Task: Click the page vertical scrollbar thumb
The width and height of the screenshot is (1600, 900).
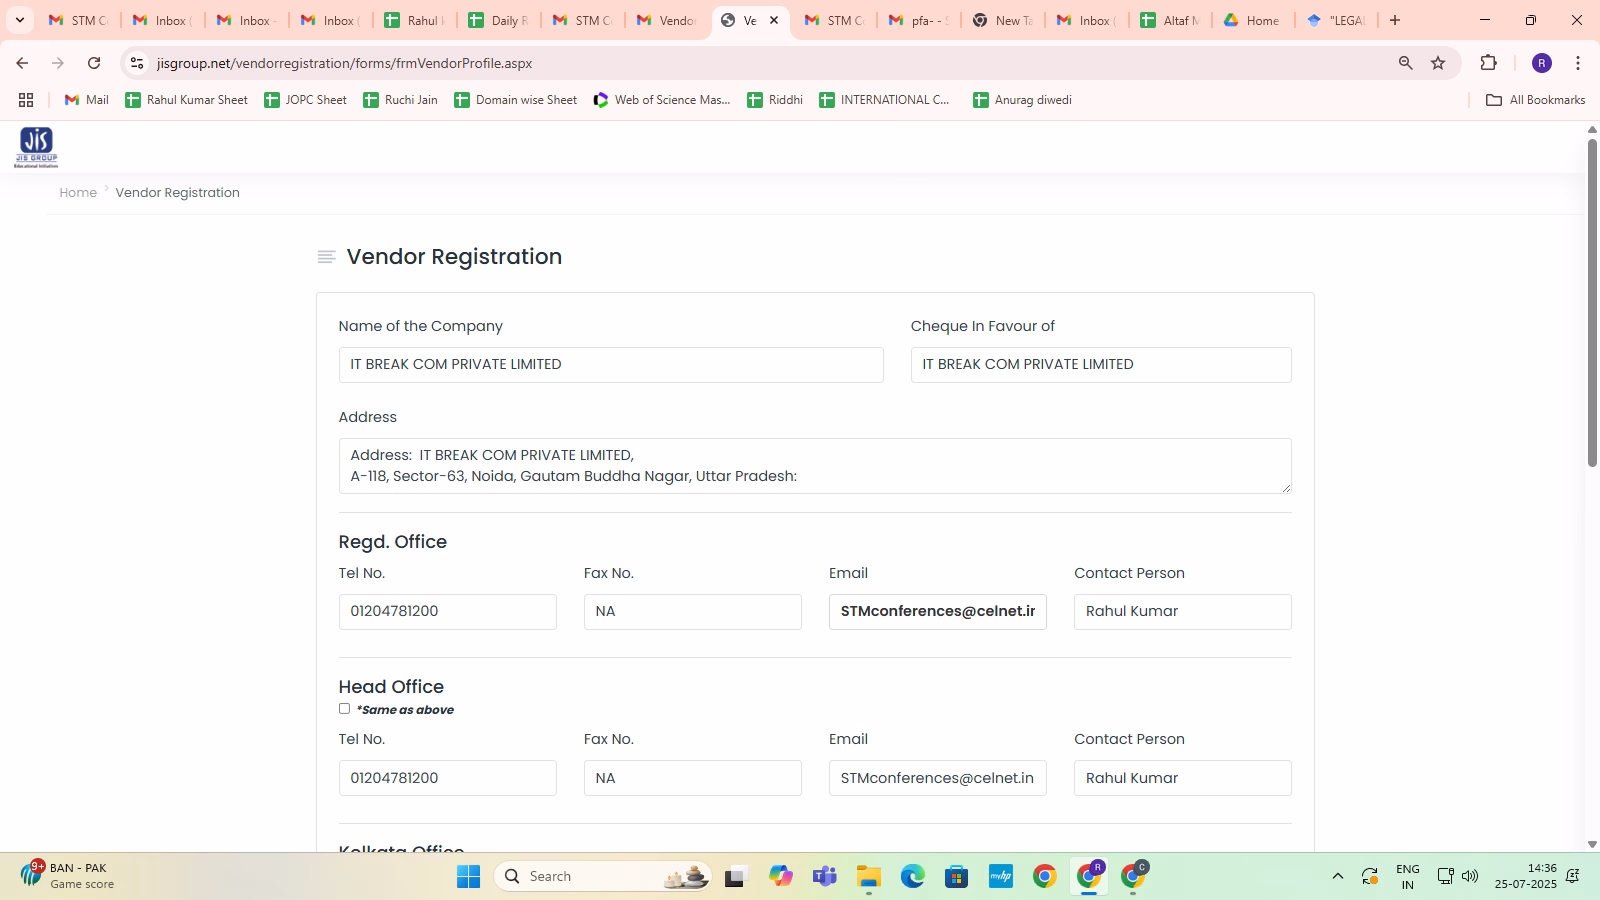Action: coord(1592,303)
